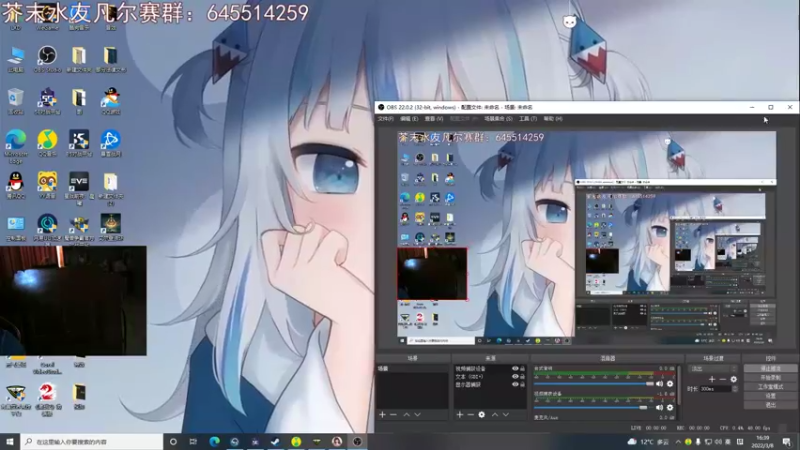Open the Tencent QQ penguin desktop icon
The height and width of the screenshot is (450, 800).
click(15, 185)
